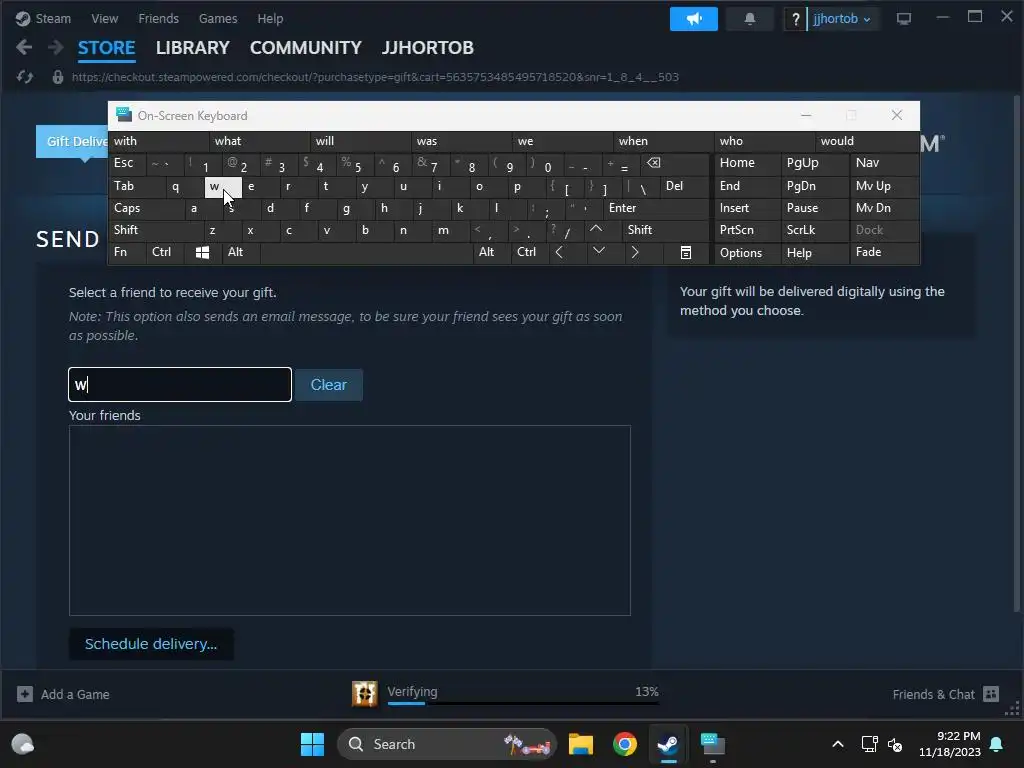Go to the LIBRARY tab
1024x768 pixels.
(192, 48)
